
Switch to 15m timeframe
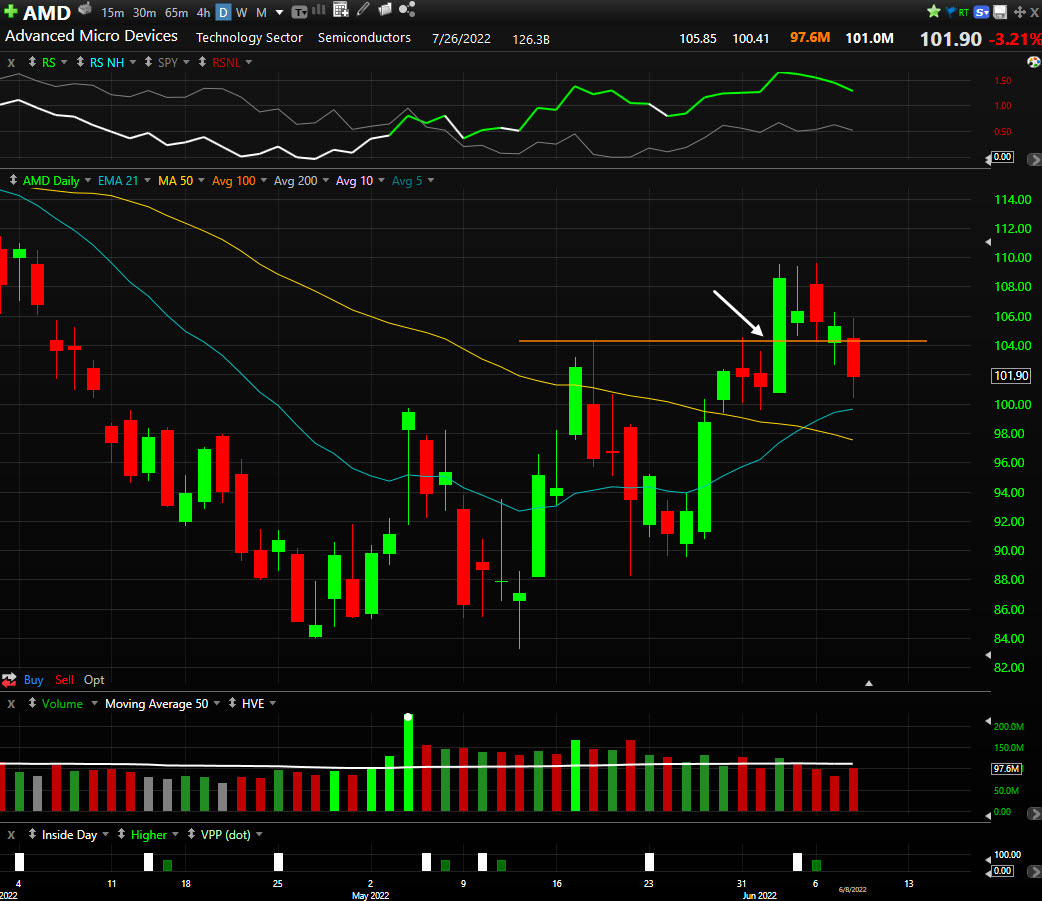click(112, 13)
